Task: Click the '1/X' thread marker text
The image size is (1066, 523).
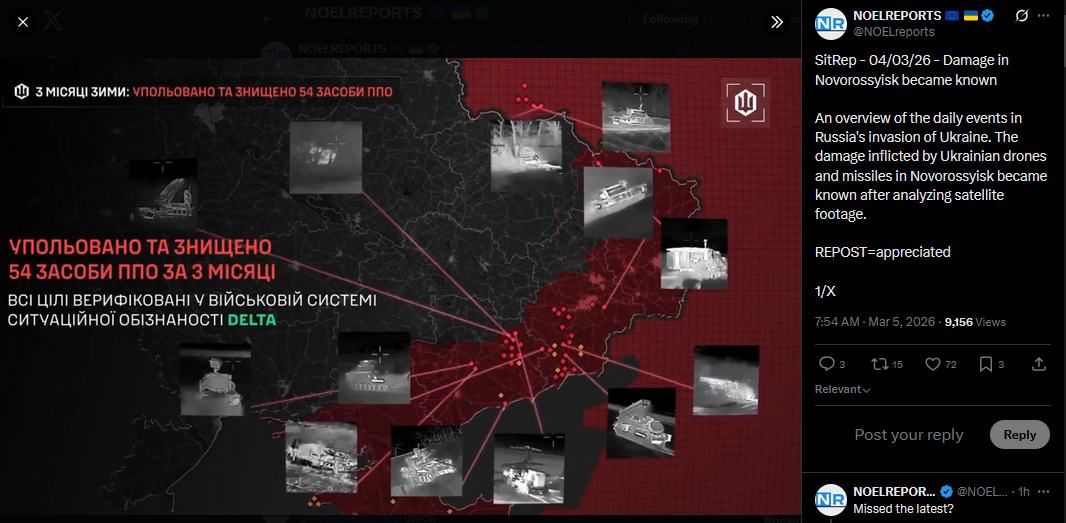Action: 825,291
